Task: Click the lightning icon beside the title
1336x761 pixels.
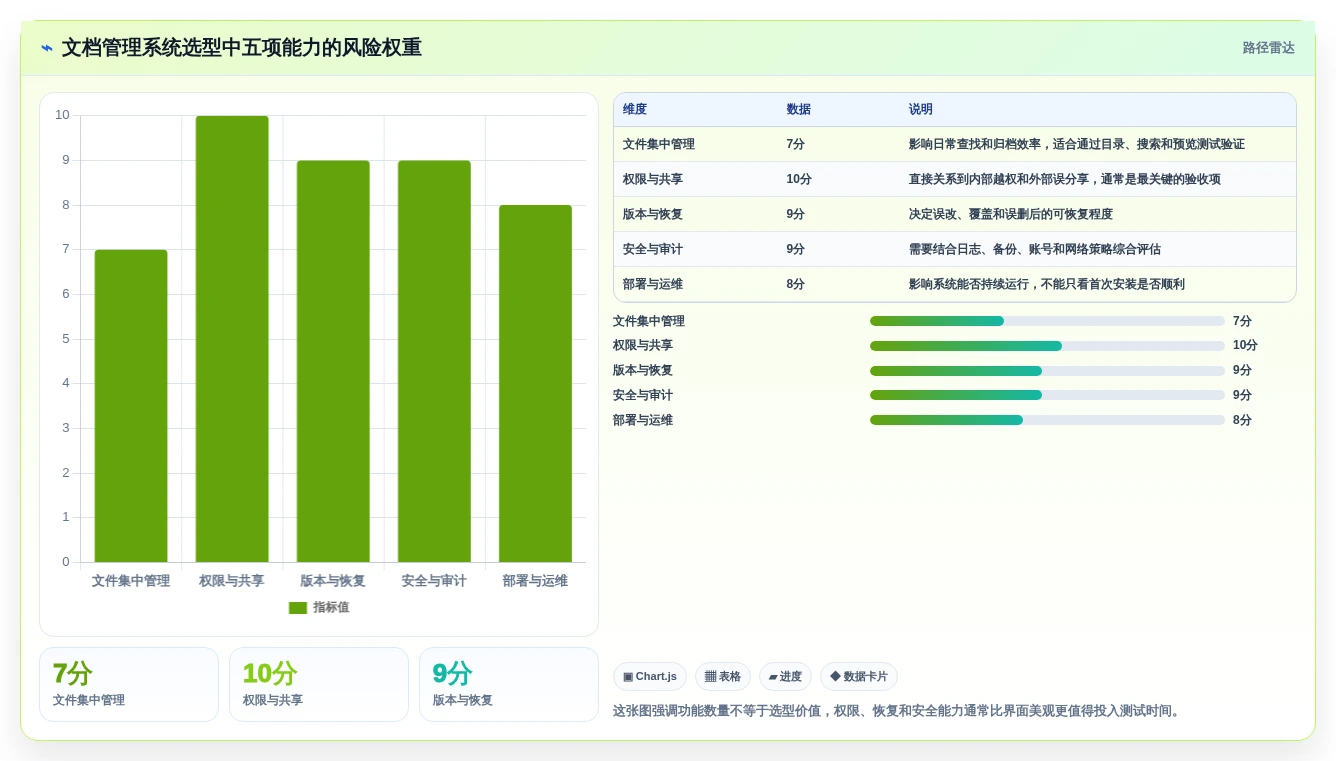Action: pos(47,48)
